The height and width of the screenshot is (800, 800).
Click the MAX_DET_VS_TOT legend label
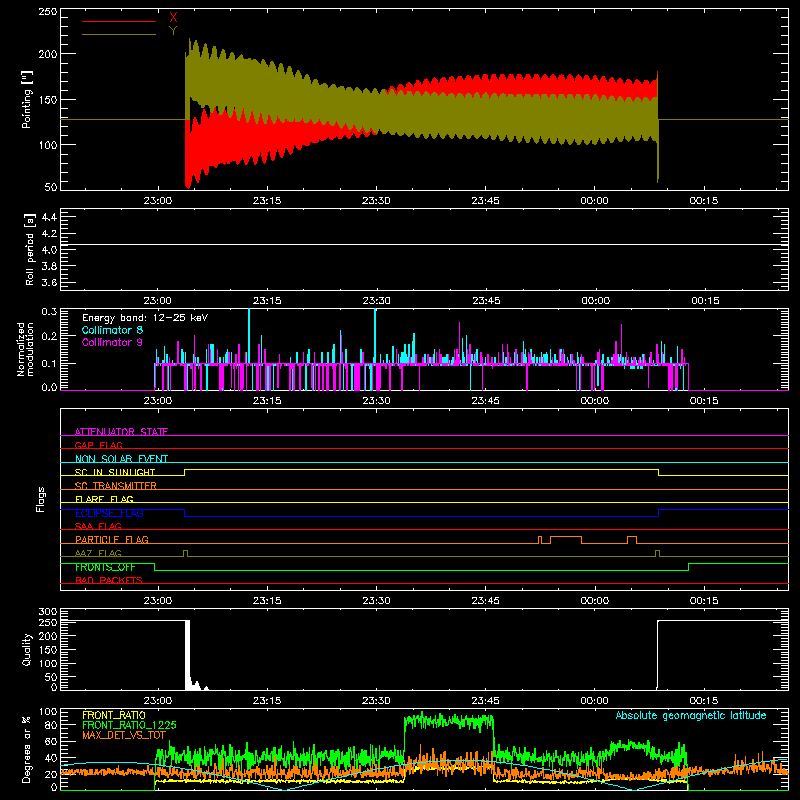click(x=124, y=735)
